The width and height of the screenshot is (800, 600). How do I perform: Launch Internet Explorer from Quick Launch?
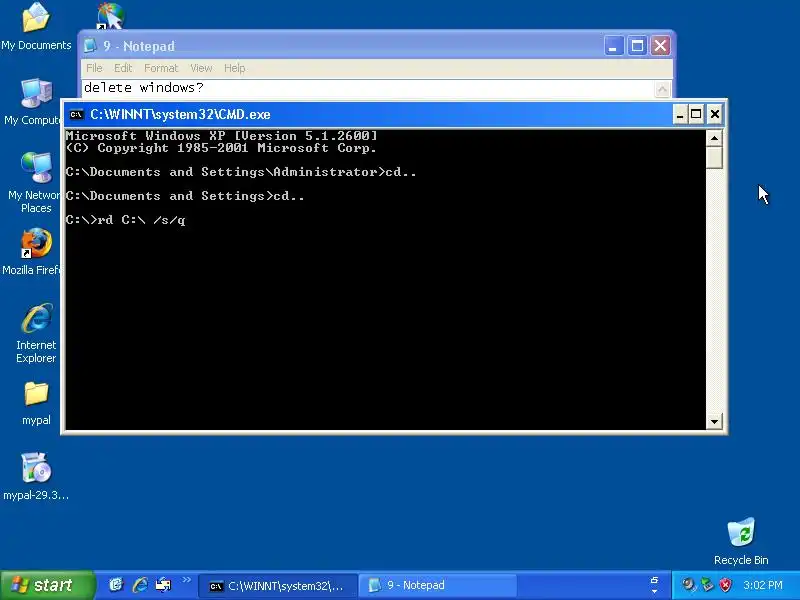pos(140,585)
